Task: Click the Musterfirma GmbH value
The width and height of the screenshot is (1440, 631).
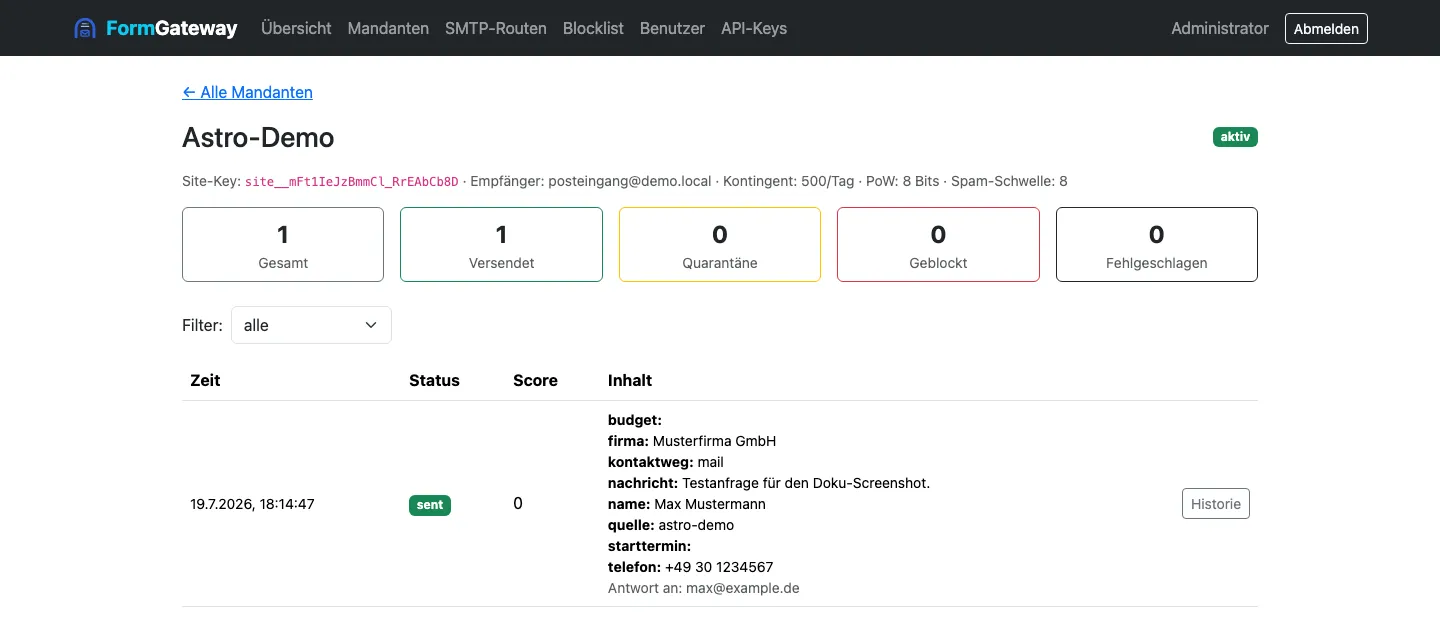Action: click(x=714, y=441)
